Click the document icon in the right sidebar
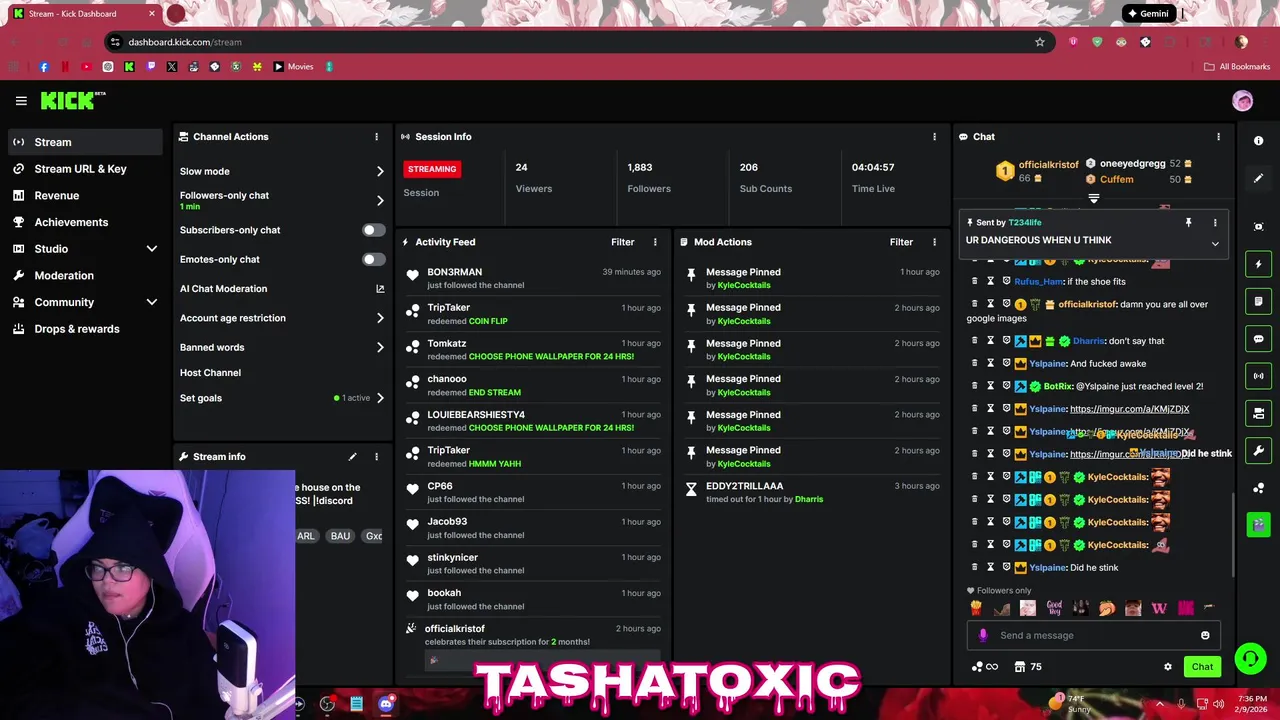Screen dimensions: 1280x720 pos(1259,301)
